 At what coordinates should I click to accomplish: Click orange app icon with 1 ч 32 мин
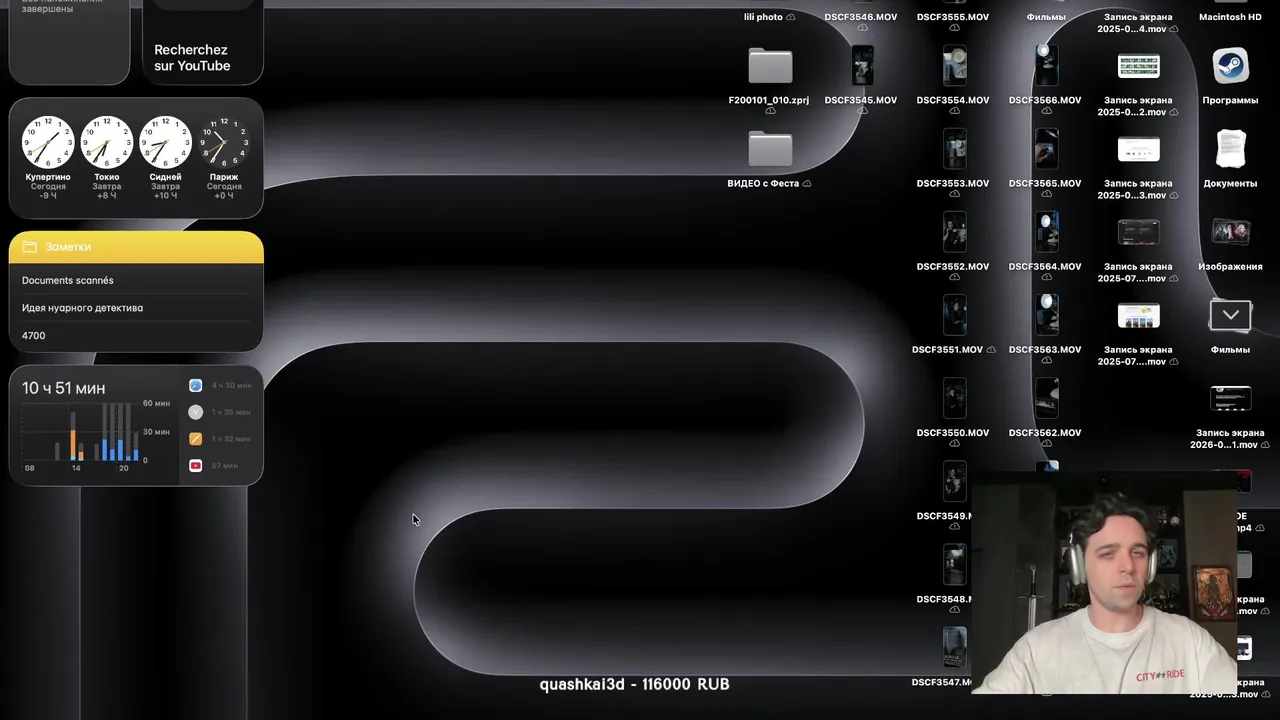click(x=195, y=438)
